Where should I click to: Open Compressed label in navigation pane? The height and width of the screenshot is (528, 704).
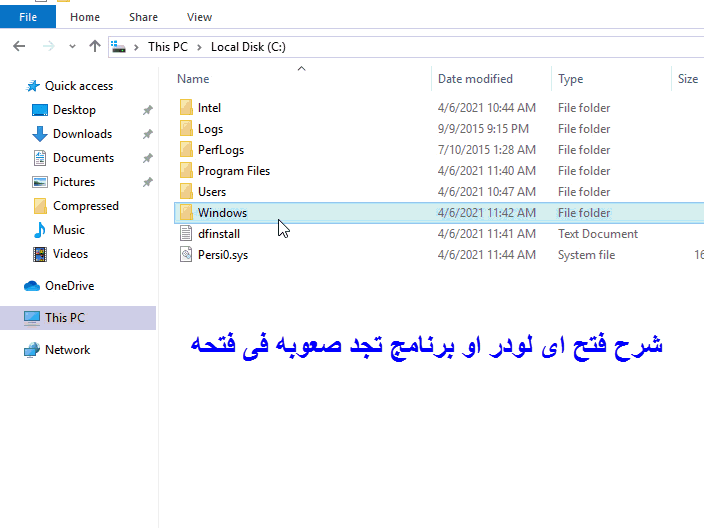tap(86, 206)
